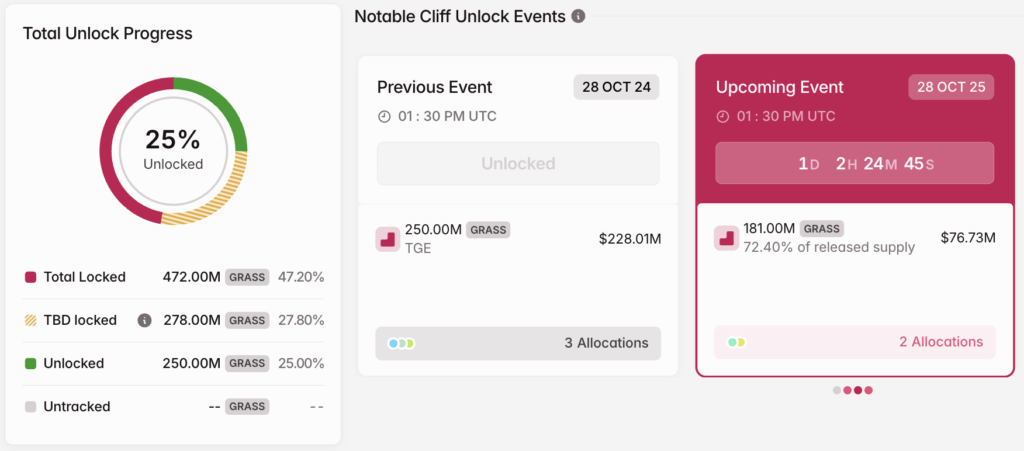
Task: Click allocation dots icon beside 2 Allocations
Action: [736, 342]
